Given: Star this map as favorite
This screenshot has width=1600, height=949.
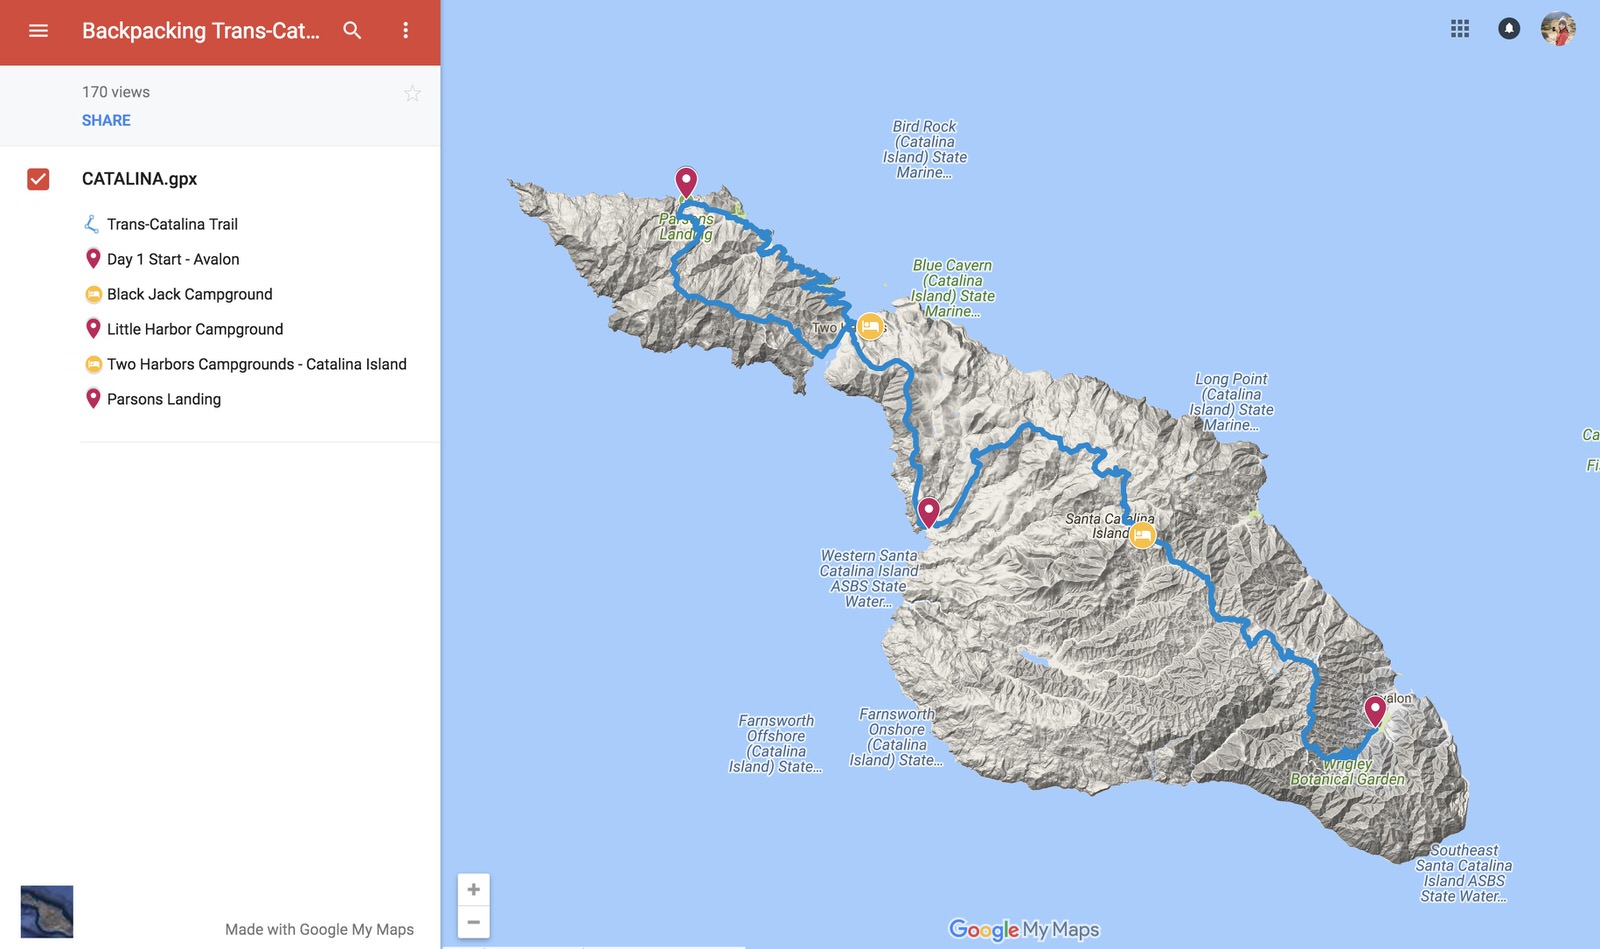Looking at the screenshot, I should point(412,94).
